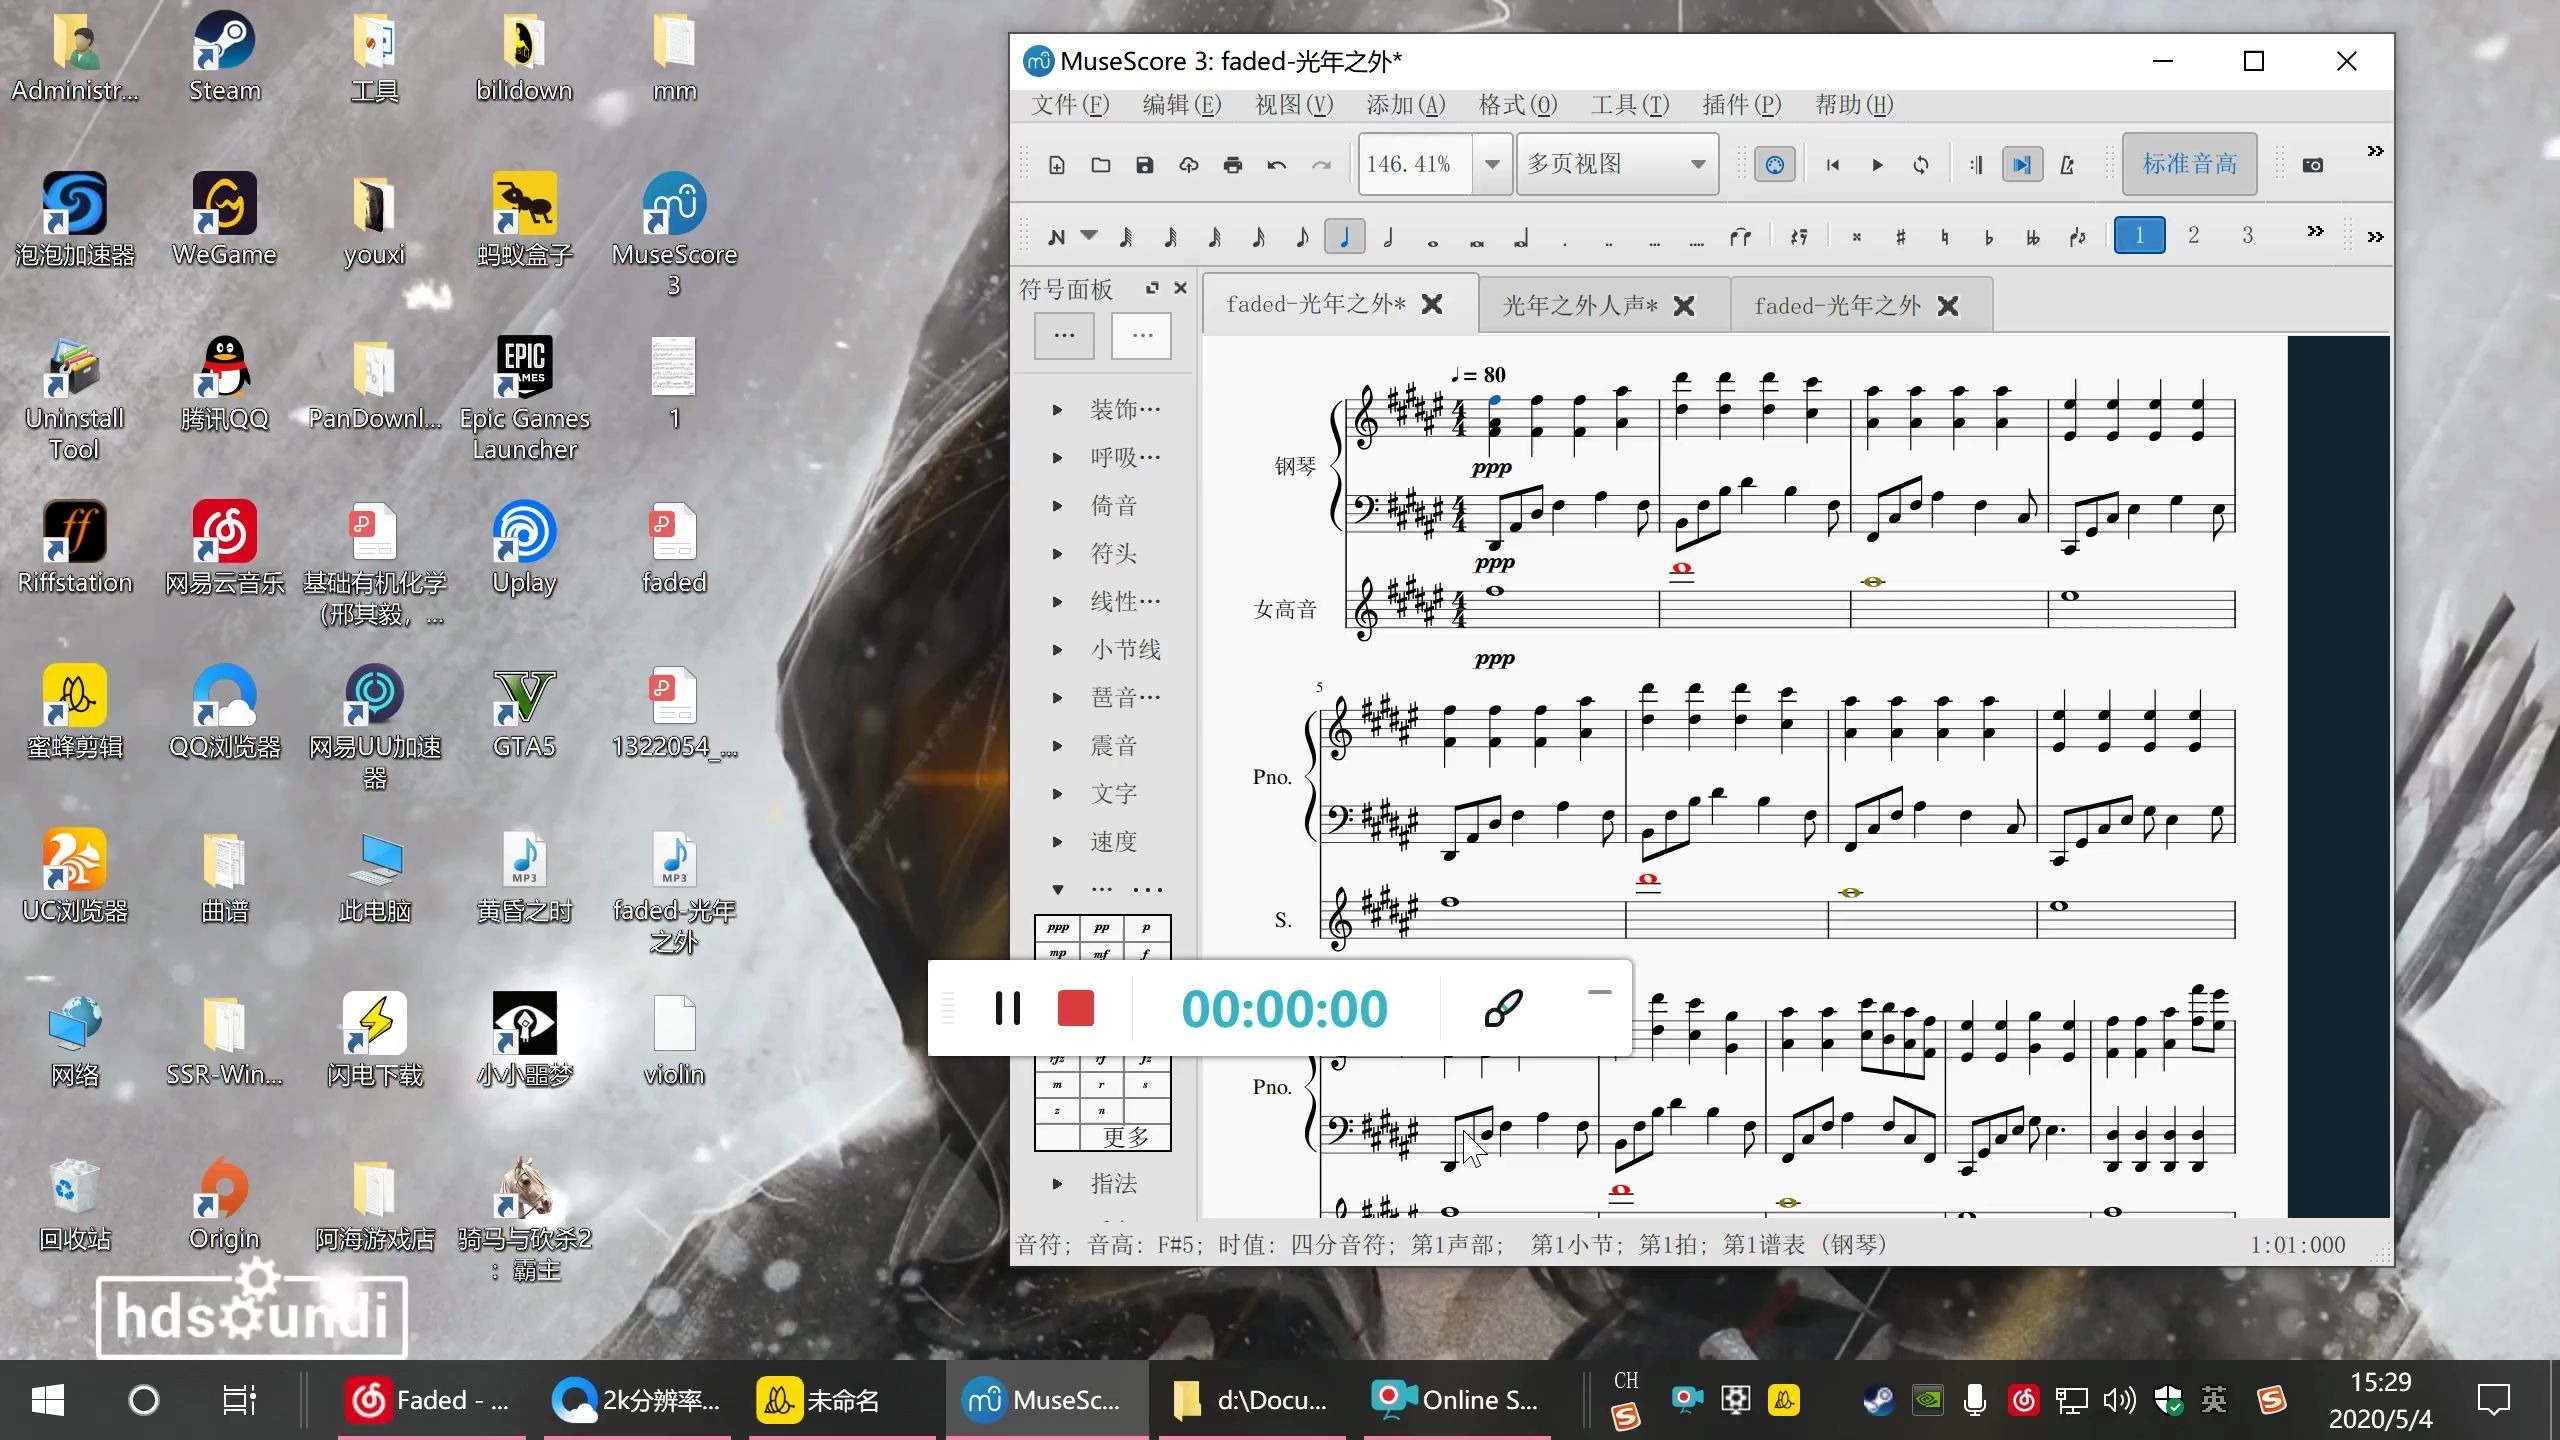Apply the flat accidental

(x=1989, y=237)
